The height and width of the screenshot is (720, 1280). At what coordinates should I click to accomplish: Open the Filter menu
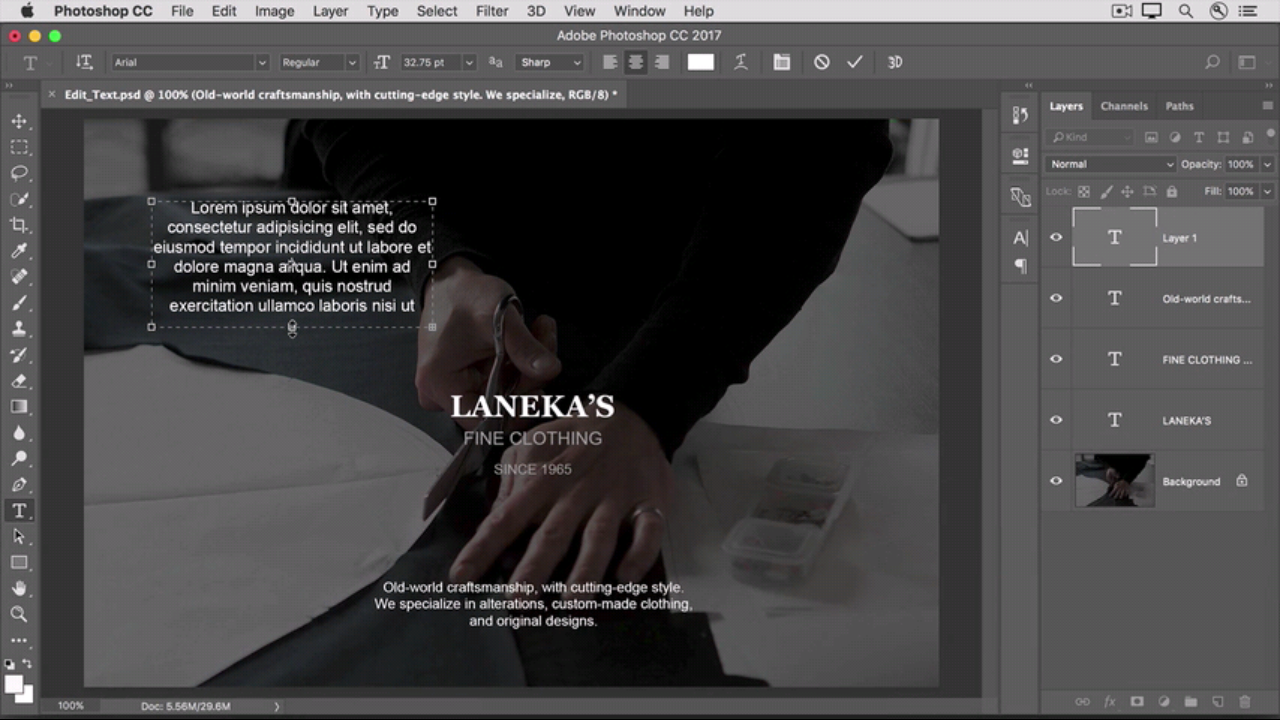point(491,11)
